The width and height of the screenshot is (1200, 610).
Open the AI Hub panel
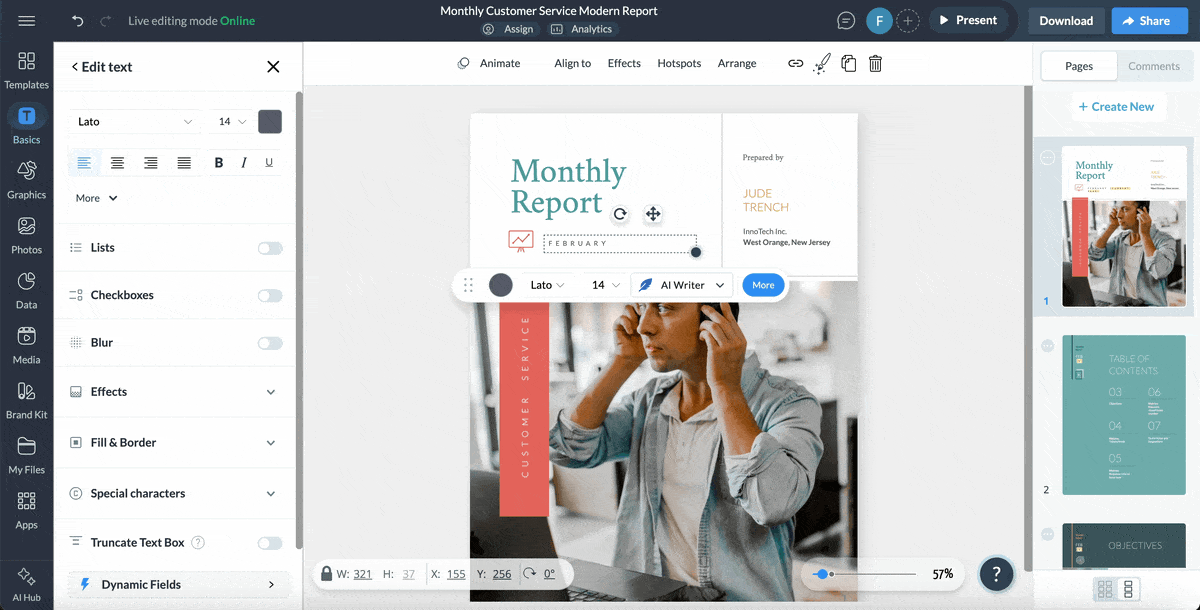tap(26, 578)
